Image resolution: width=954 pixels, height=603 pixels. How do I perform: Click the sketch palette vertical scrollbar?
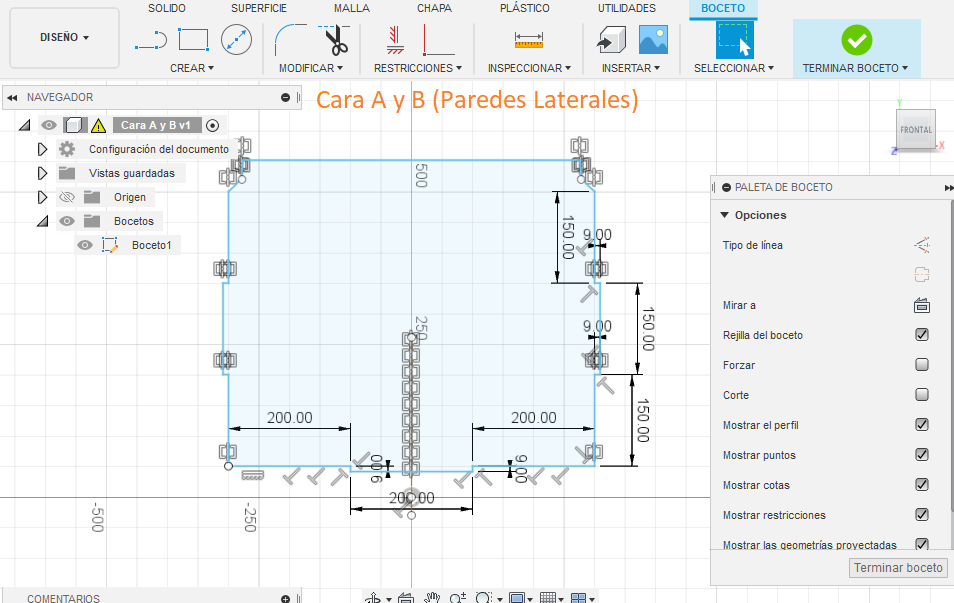pyautogui.click(x=951, y=356)
